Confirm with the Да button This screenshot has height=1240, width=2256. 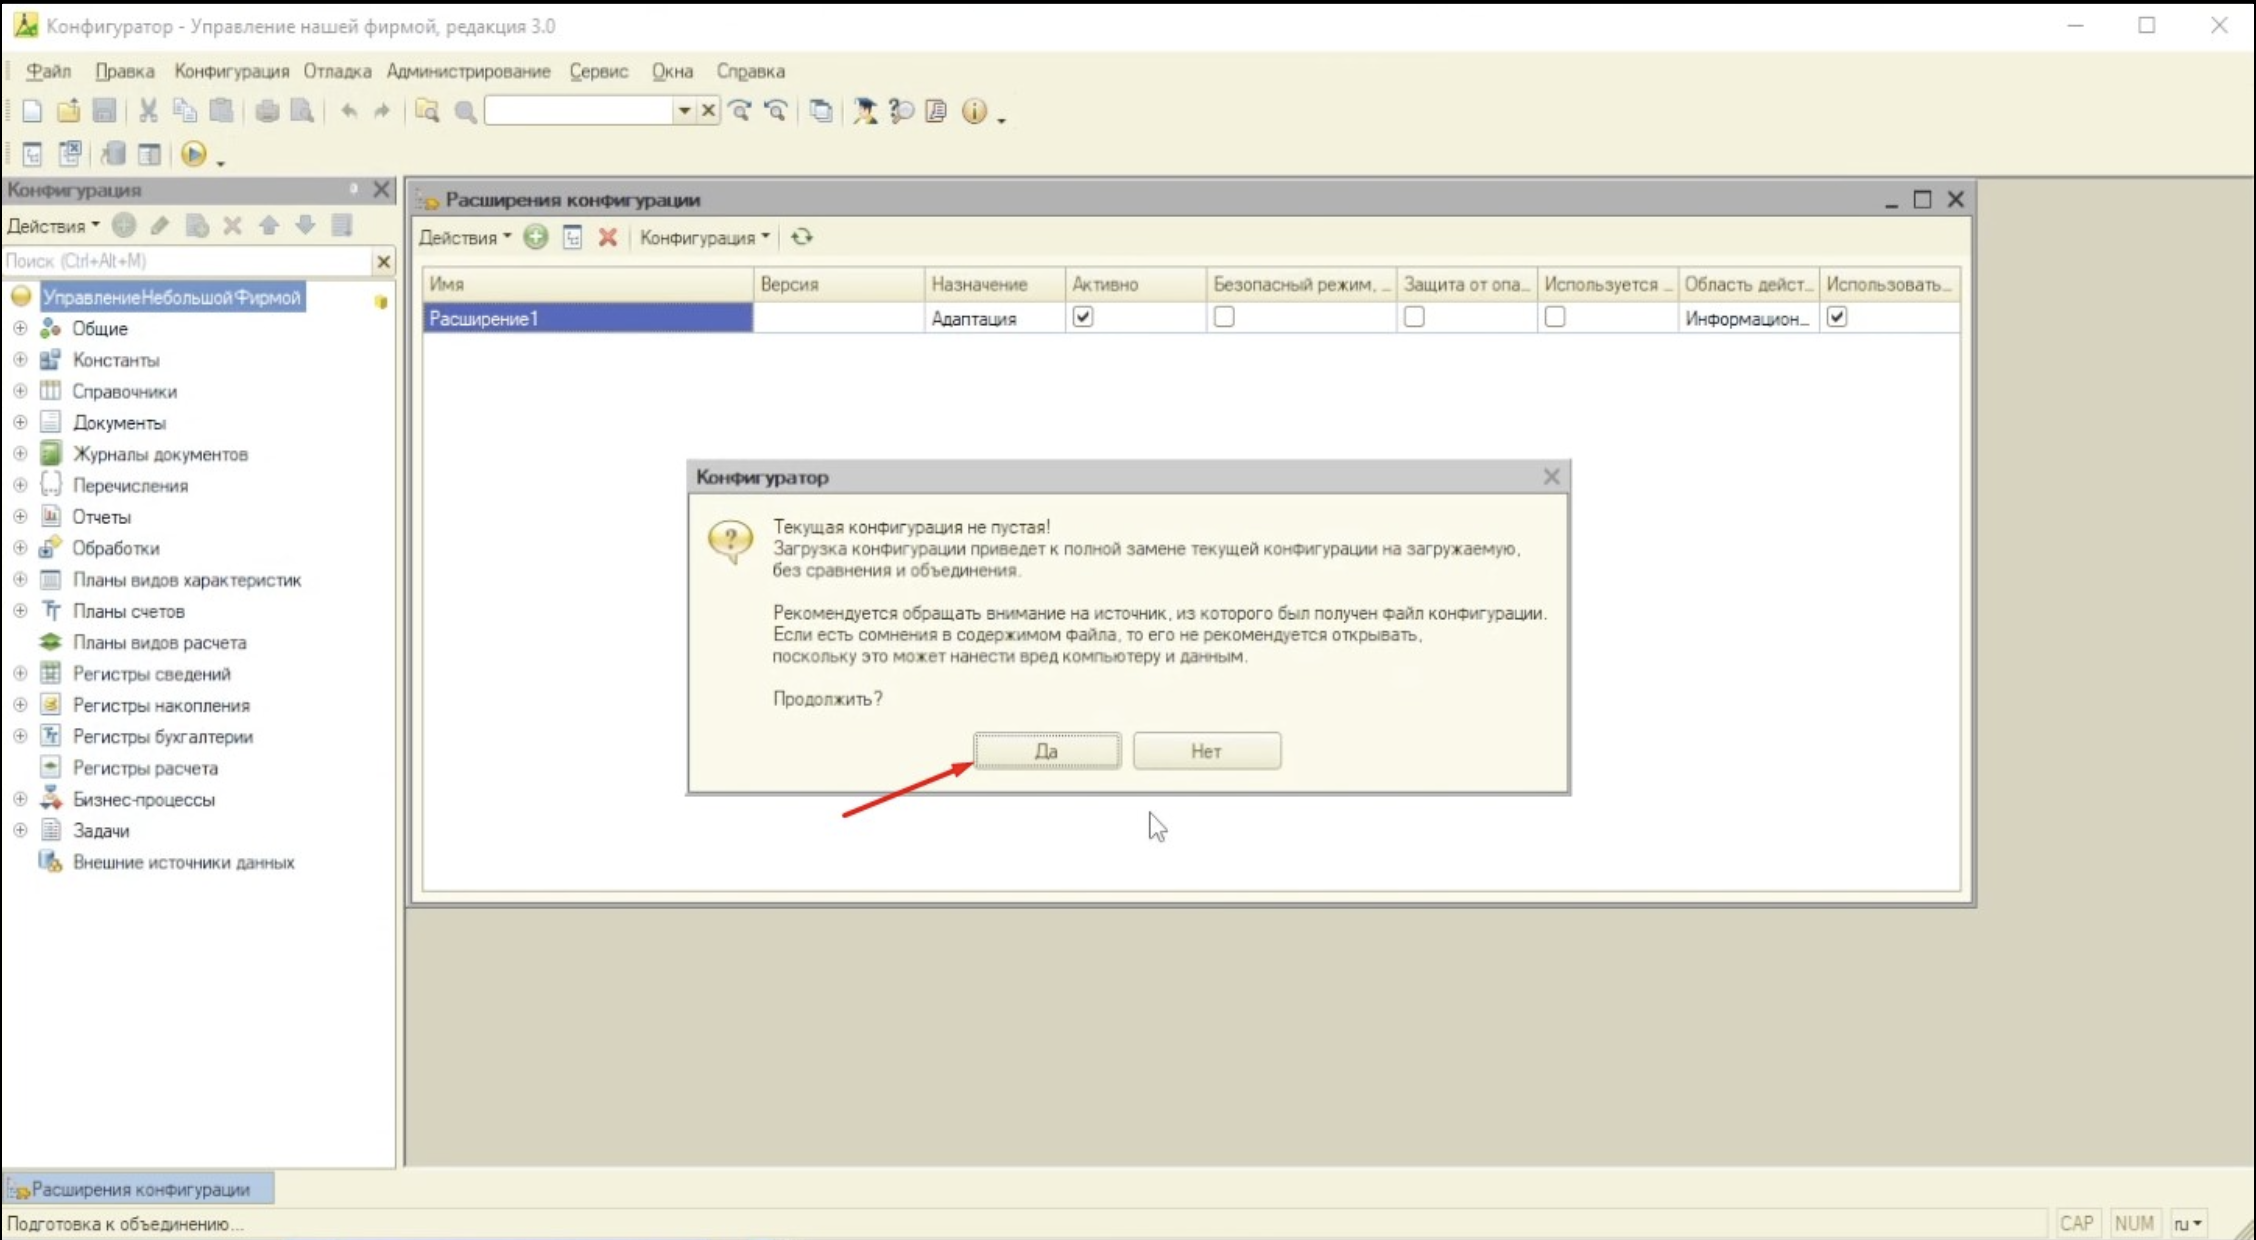[1047, 751]
